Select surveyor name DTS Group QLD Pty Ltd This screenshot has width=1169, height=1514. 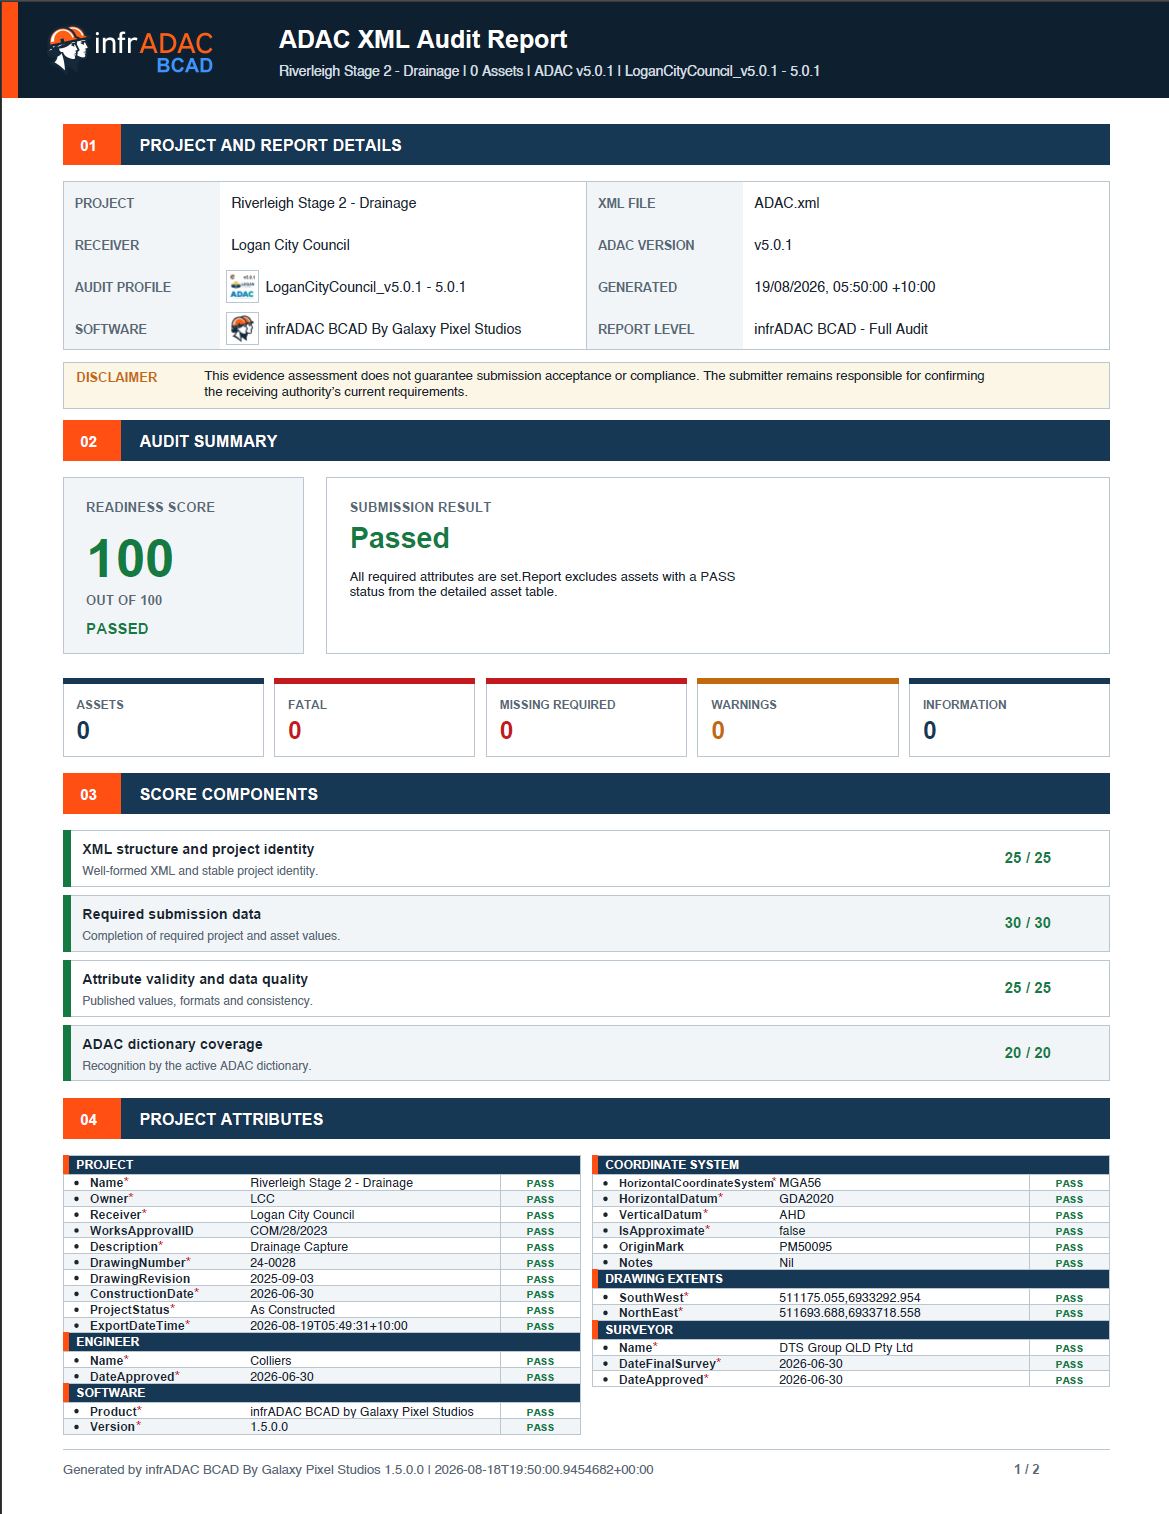[x=846, y=1348]
